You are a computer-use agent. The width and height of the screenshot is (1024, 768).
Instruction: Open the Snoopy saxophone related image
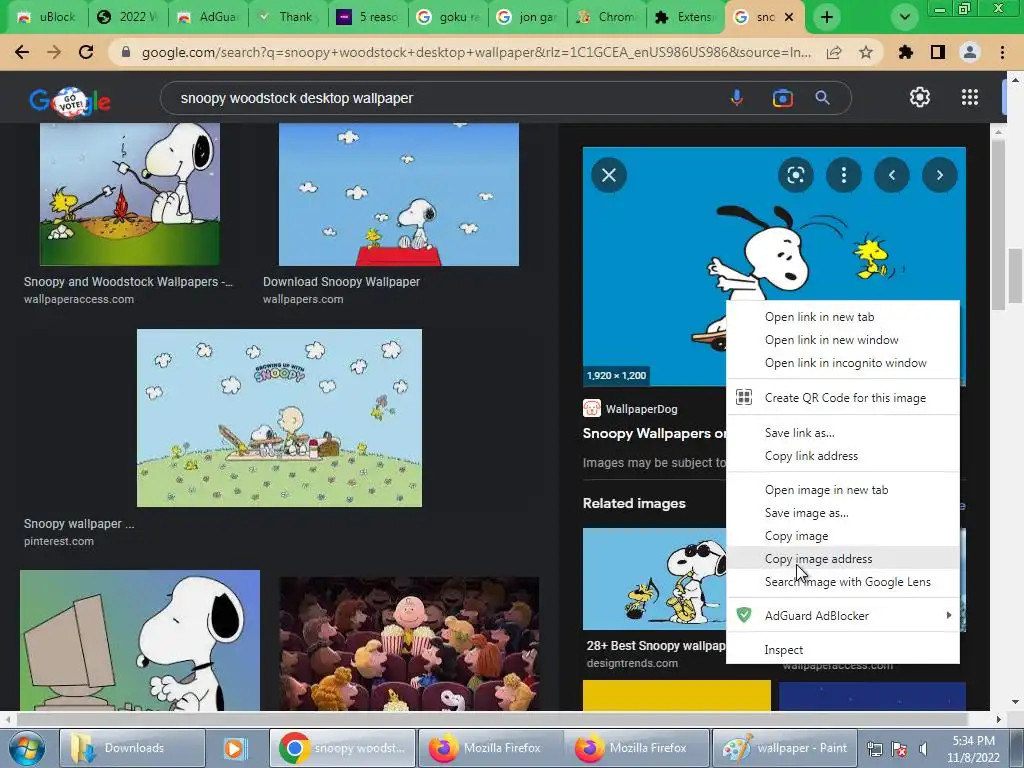coord(654,579)
